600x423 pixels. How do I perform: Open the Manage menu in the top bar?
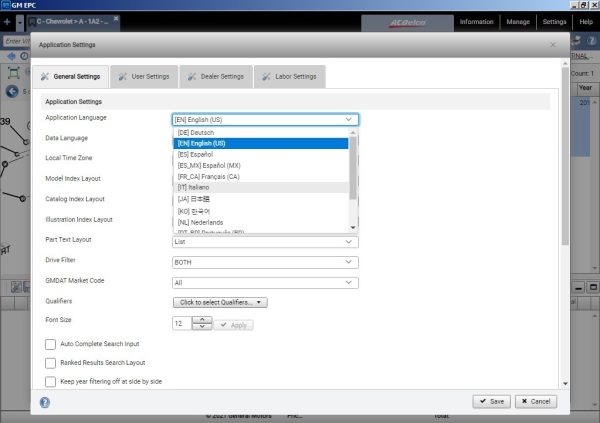coord(518,22)
